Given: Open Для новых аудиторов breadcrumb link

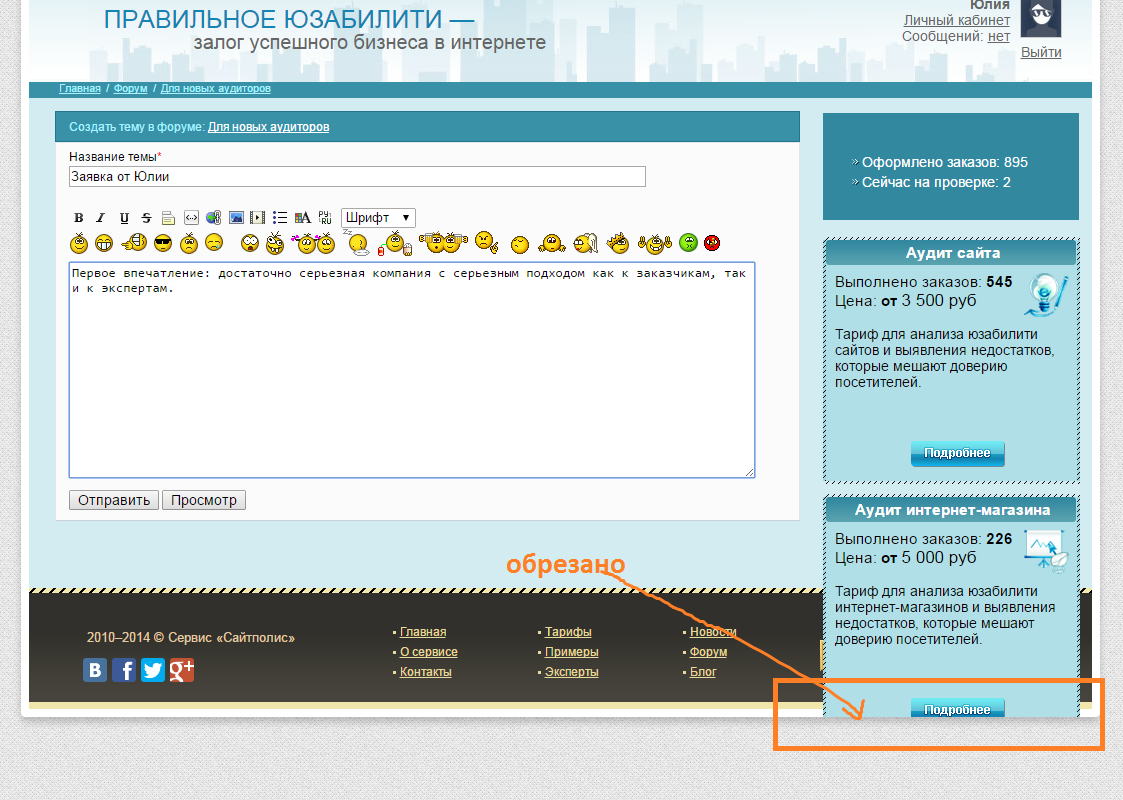Looking at the screenshot, I should [216, 89].
